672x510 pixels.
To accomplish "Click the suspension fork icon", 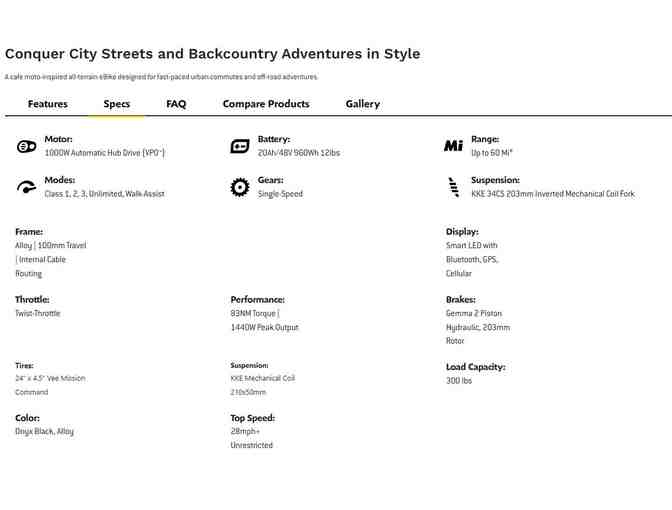I will coord(453,187).
